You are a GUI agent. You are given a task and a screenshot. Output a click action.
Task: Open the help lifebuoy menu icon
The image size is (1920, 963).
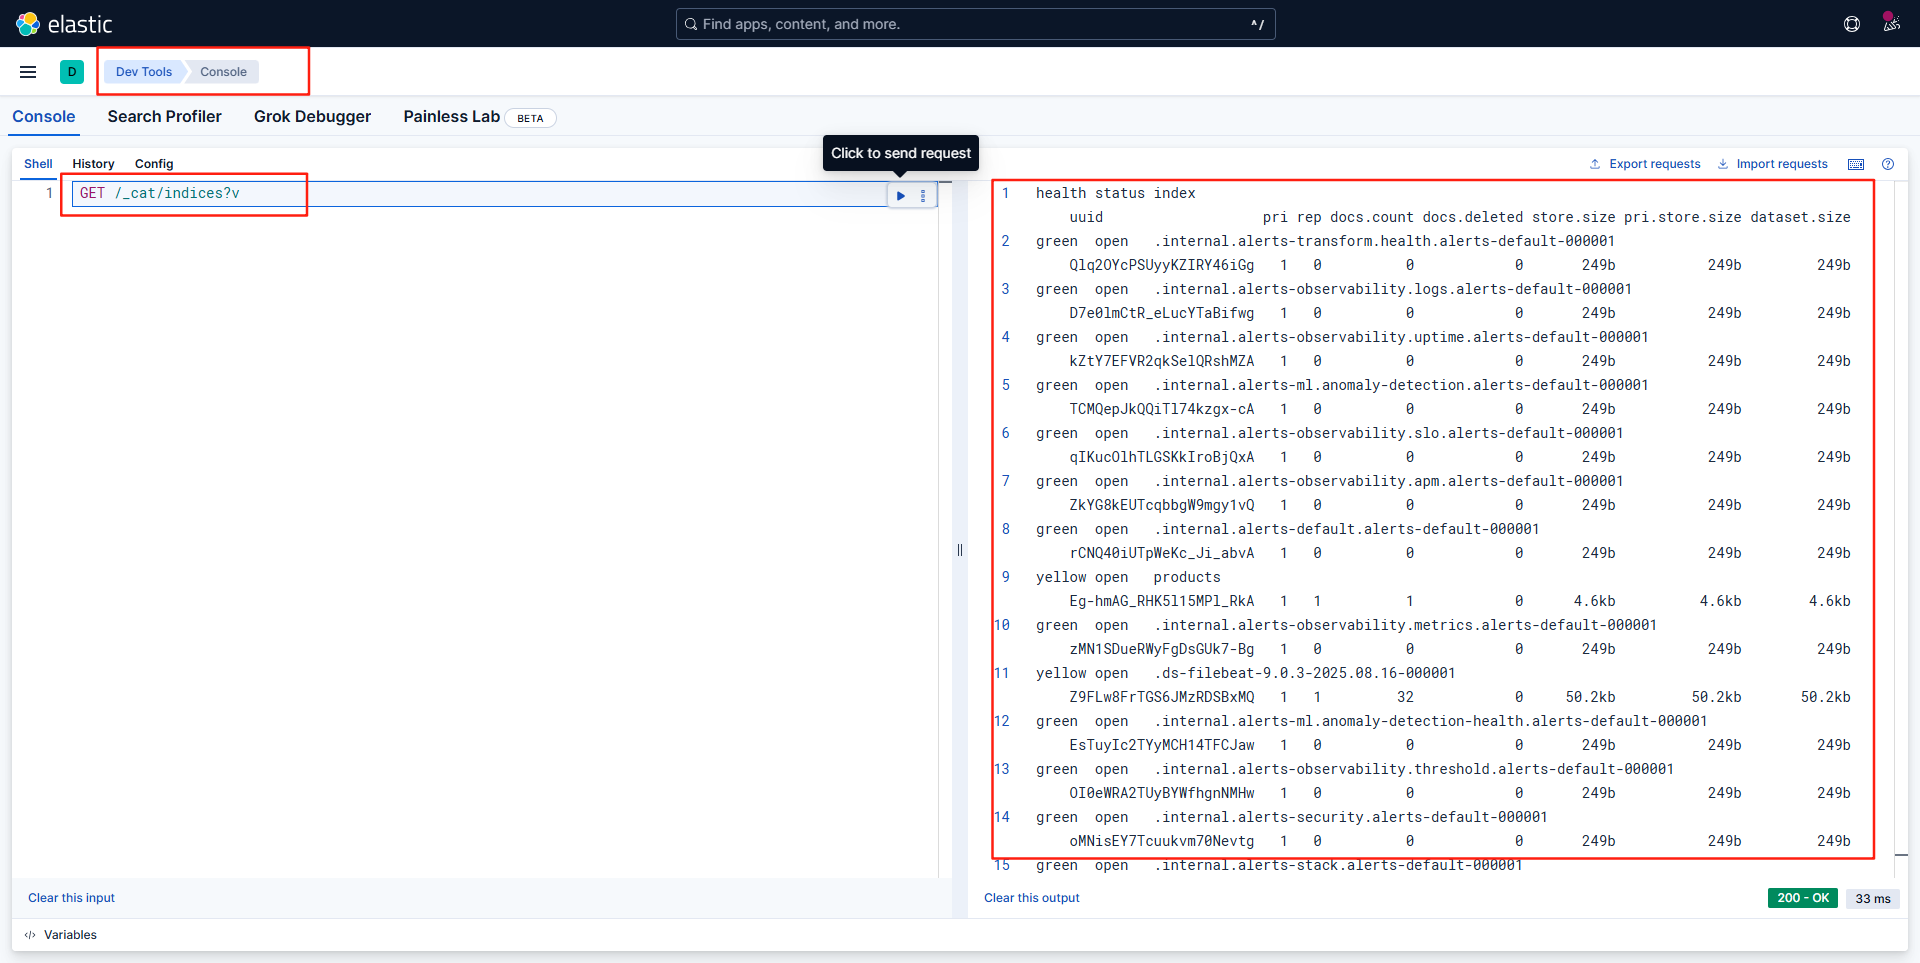point(1852,24)
